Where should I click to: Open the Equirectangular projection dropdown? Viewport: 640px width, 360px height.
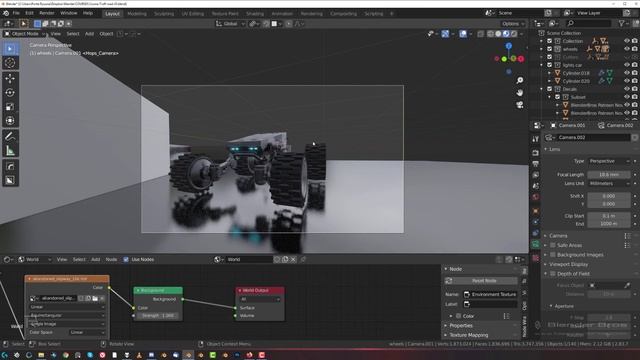[67, 315]
